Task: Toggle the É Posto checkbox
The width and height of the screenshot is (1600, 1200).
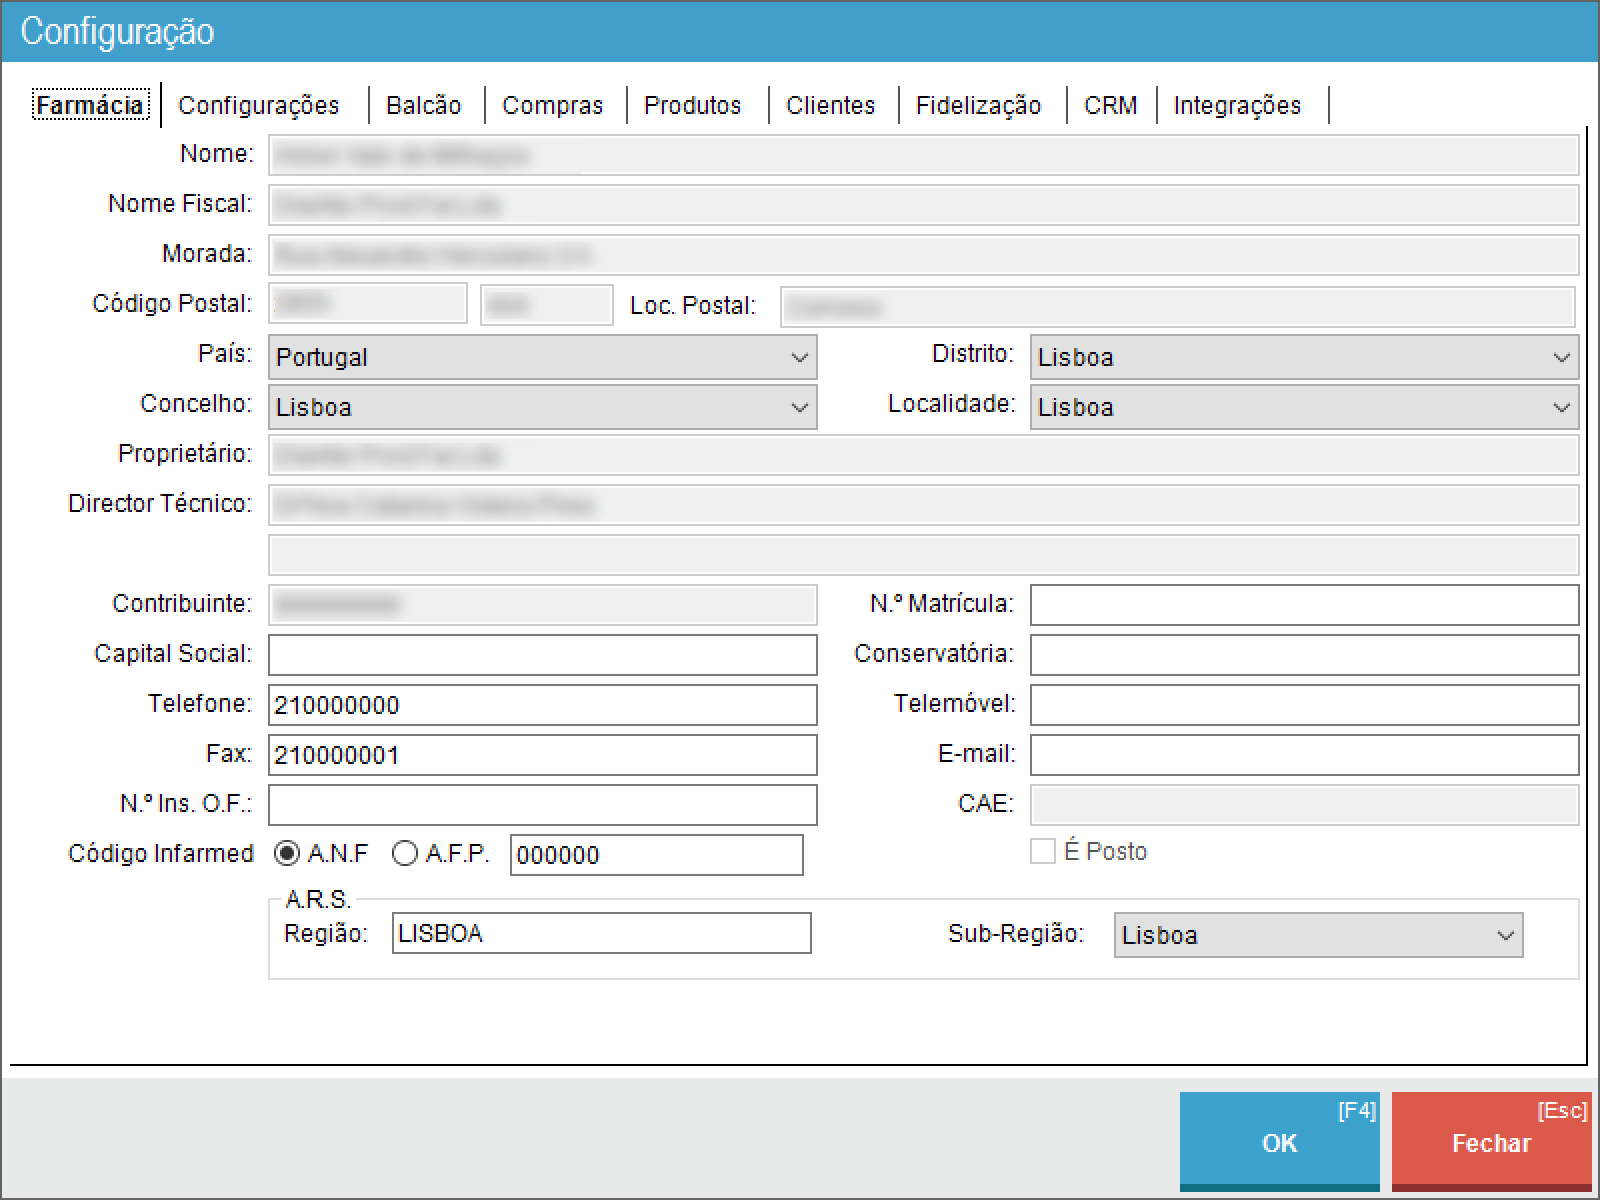Action: pyautogui.click(x=1043, y=852)
